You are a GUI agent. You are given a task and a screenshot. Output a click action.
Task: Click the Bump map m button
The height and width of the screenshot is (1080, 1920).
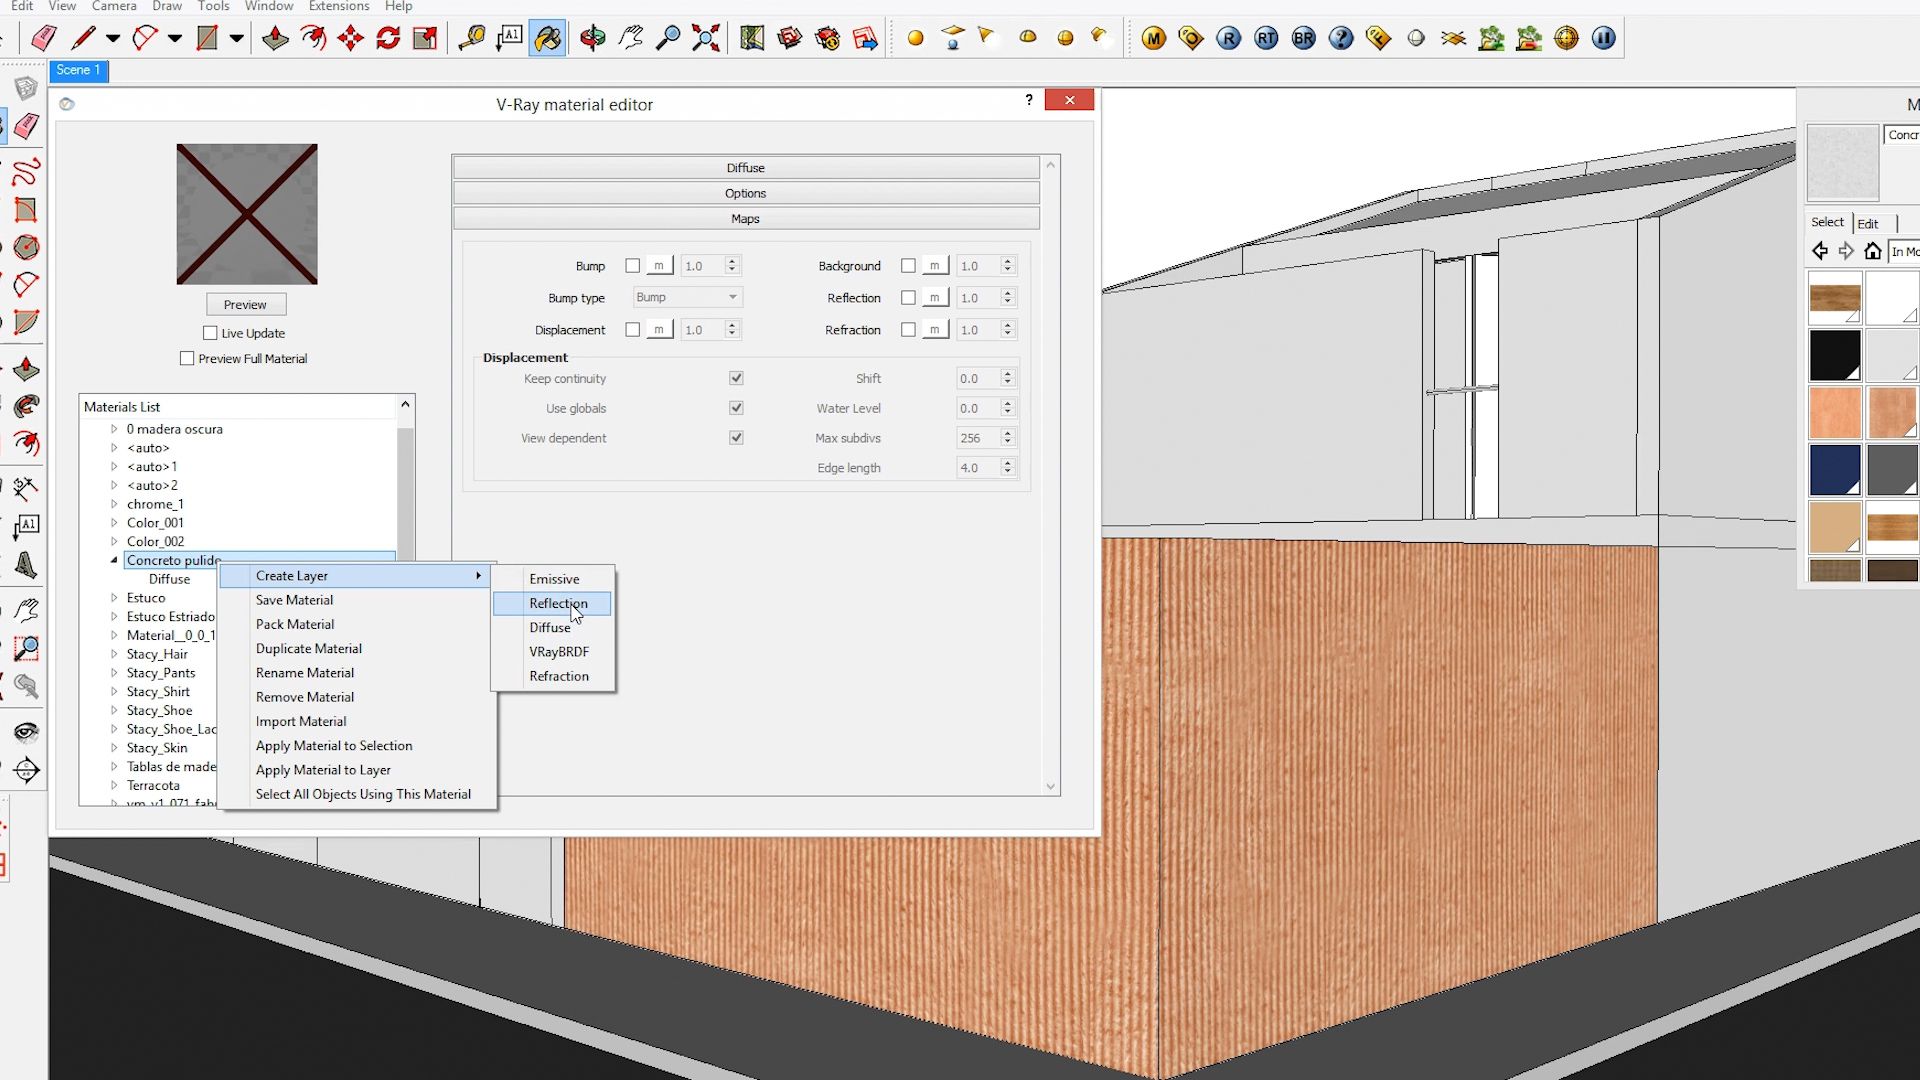(x=659, y=266)
